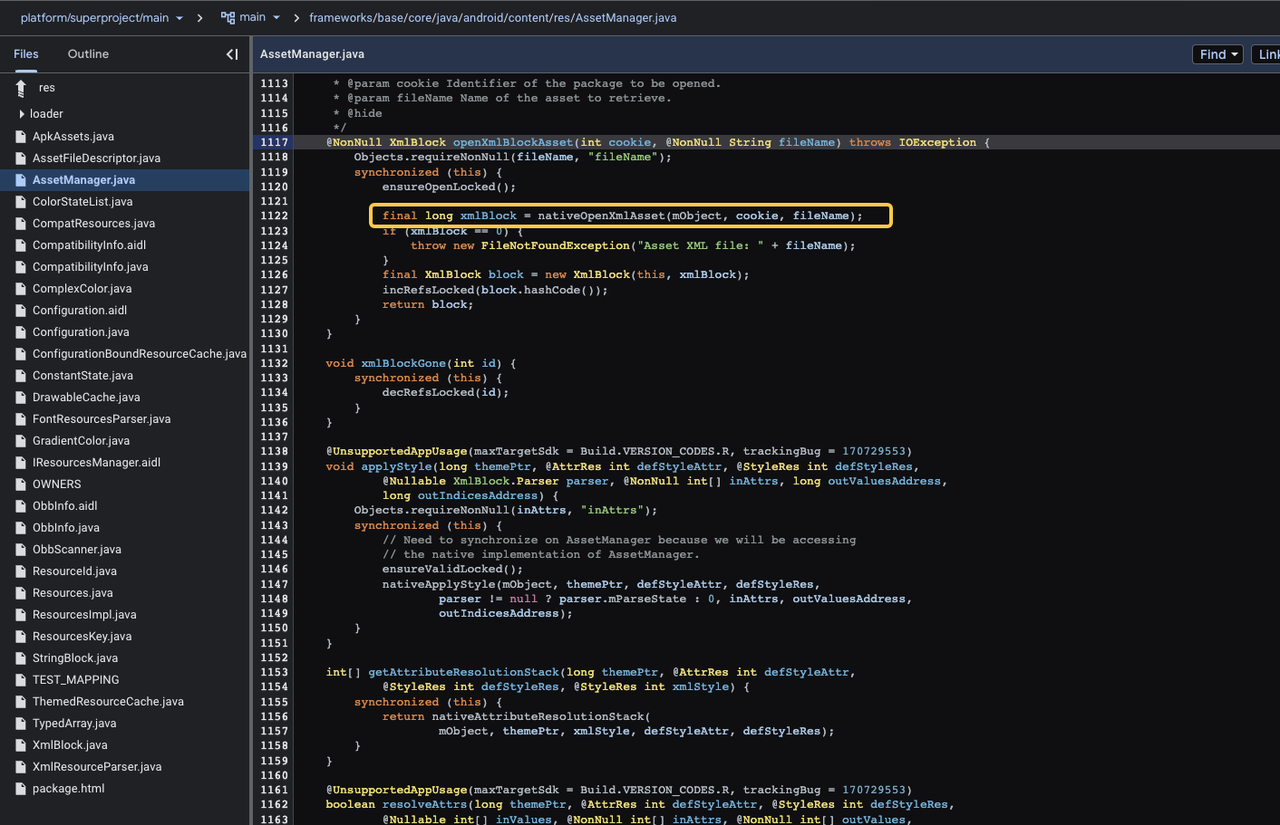1280x825 pixels.
Task: Switch to the Files tab
Action: (26, 54)
